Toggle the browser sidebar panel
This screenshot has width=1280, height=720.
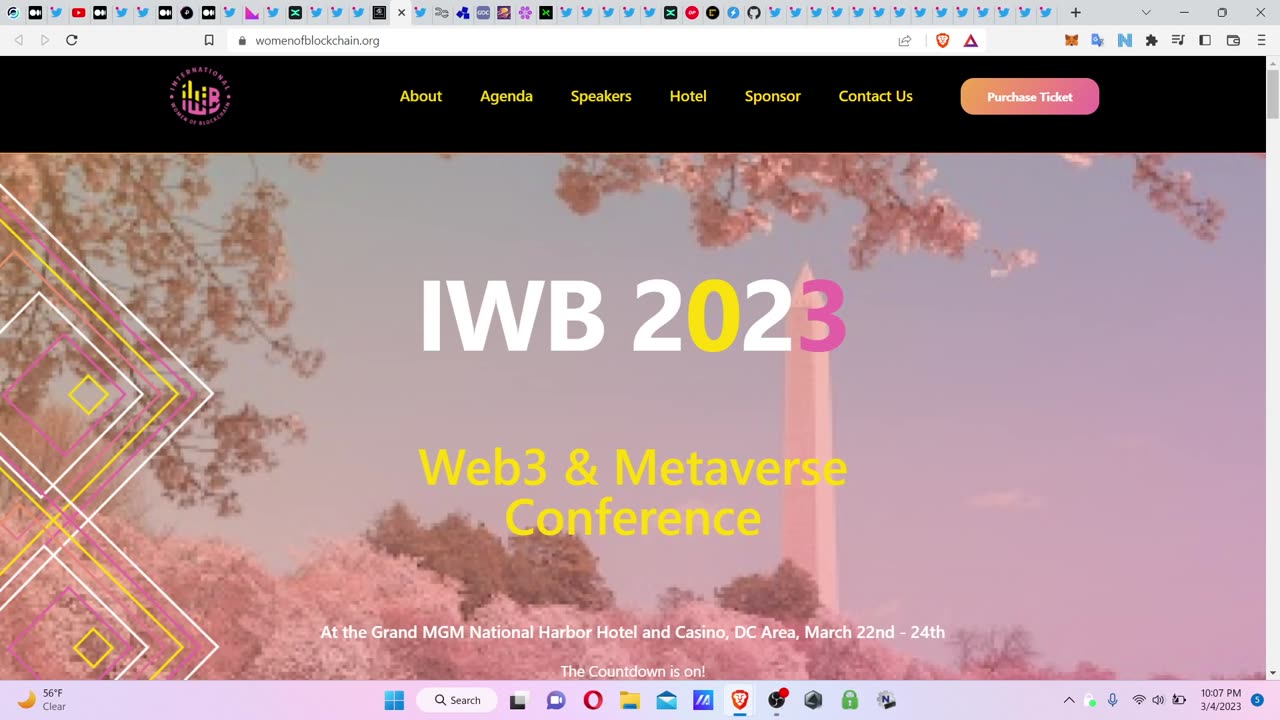point(1205,40)
